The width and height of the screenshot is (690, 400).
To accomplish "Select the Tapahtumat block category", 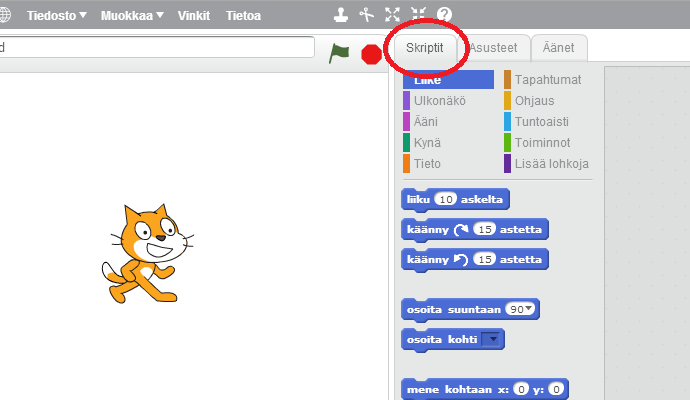I will pos(547,79).
